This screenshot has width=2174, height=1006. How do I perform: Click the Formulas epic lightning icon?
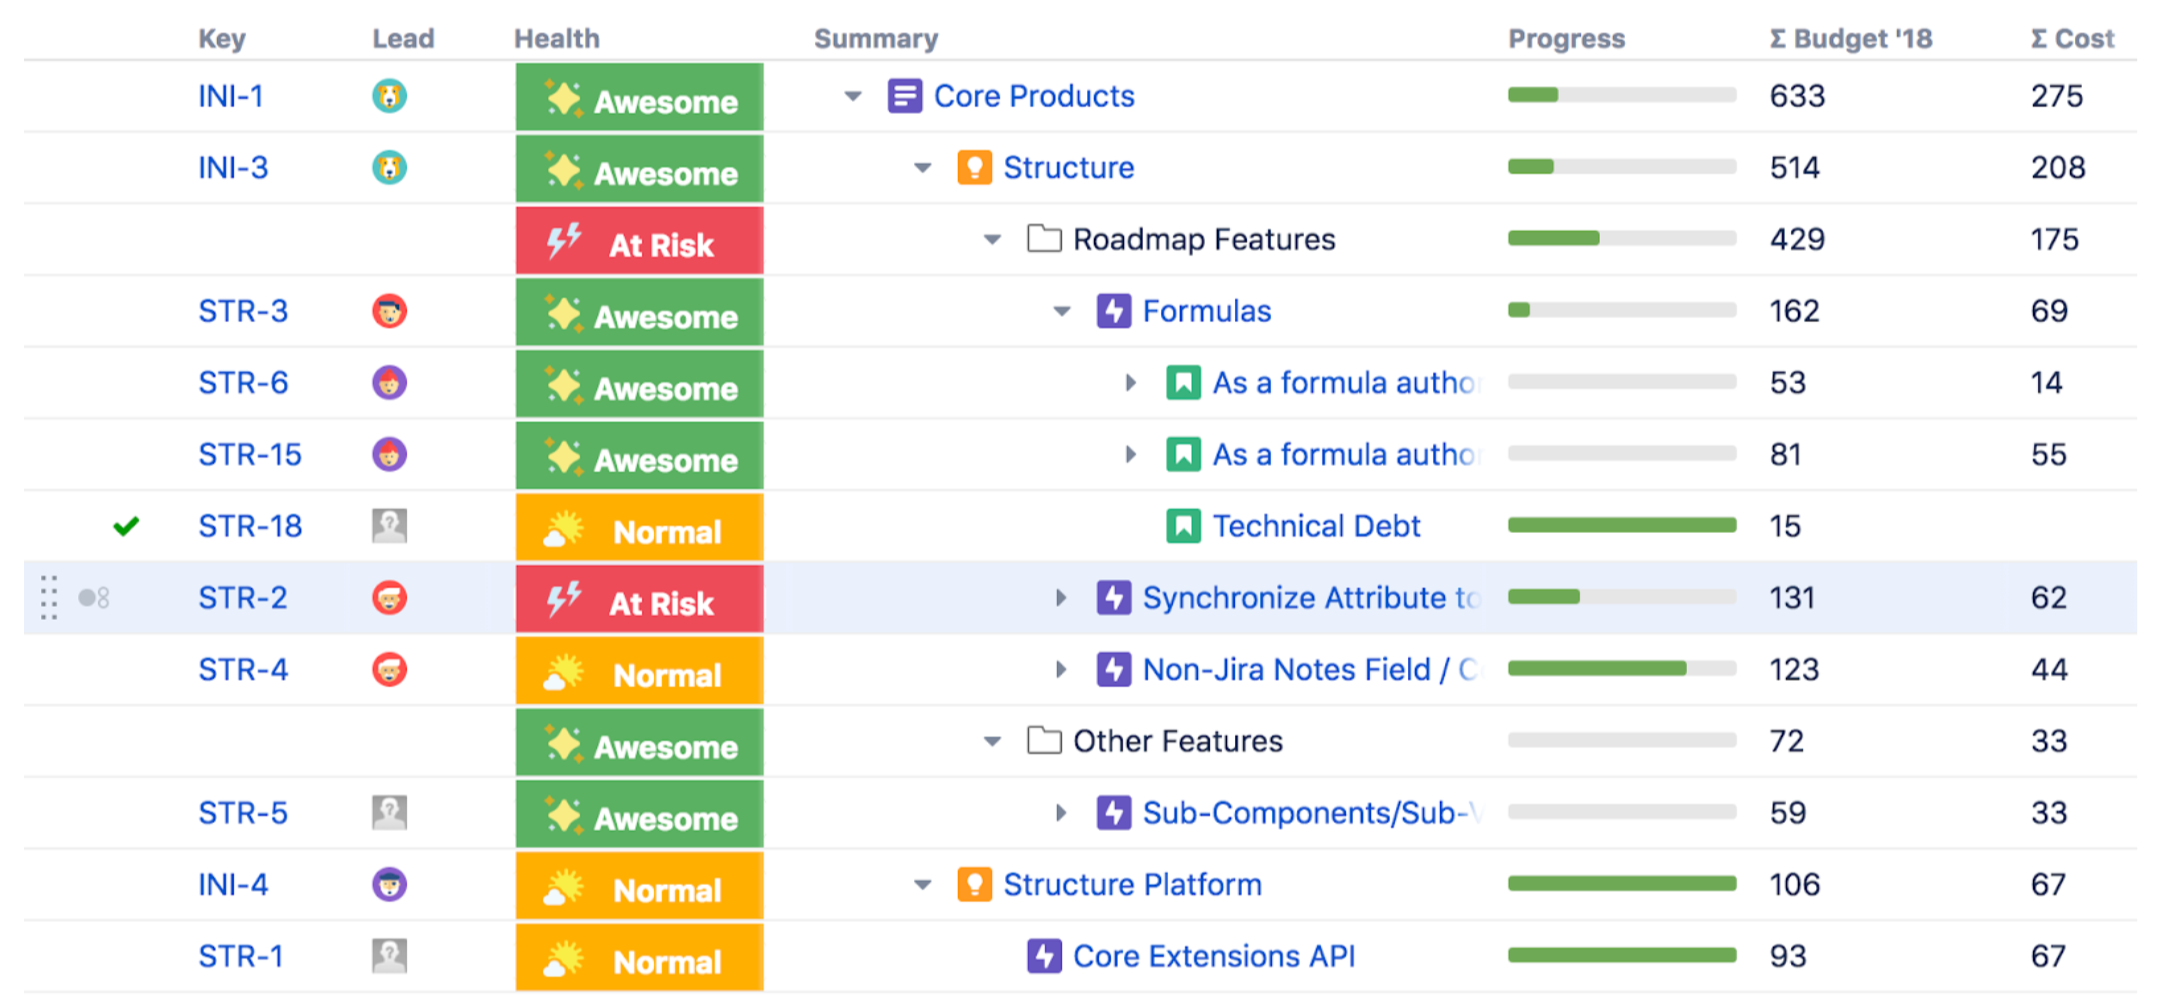coord(1113,311)
